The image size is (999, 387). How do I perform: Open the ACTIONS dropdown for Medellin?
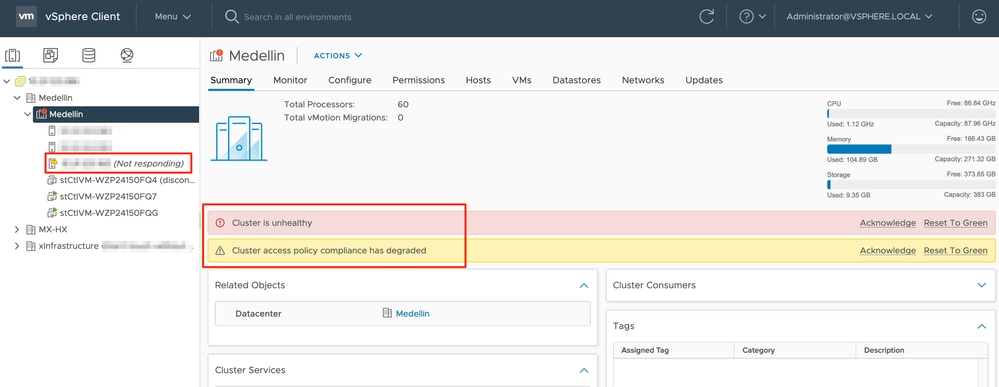(338, 55)
